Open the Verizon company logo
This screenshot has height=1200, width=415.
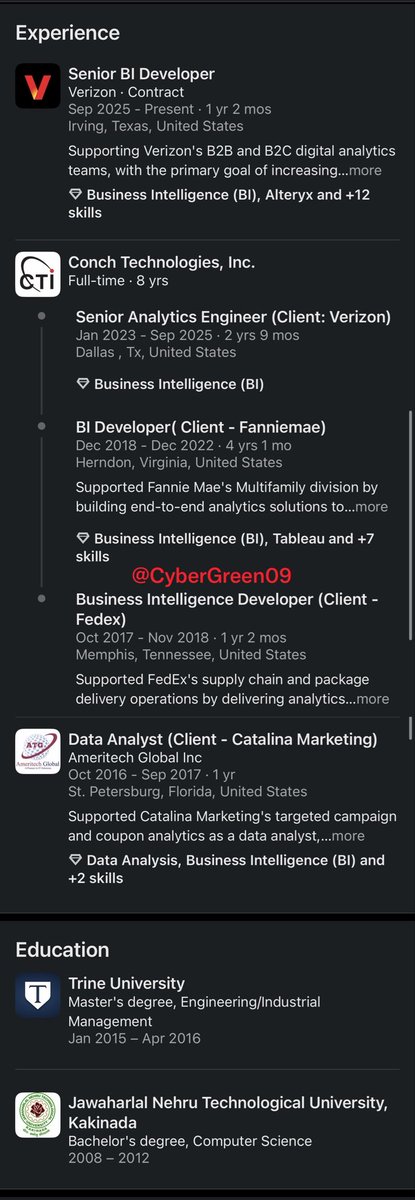click(38, 86)
